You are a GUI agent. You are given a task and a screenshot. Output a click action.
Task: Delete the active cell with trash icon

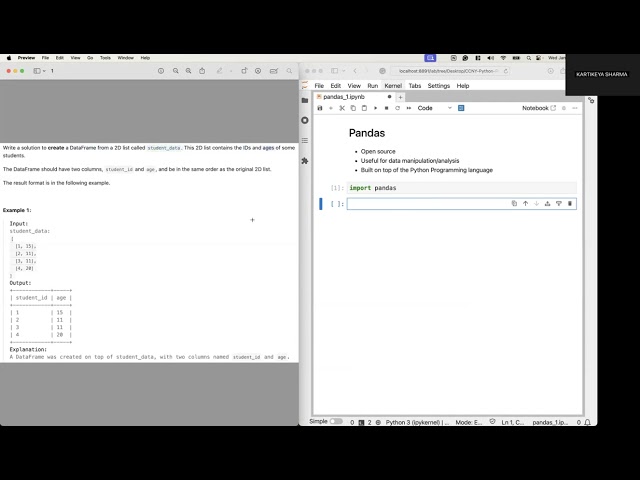(570, 203)
